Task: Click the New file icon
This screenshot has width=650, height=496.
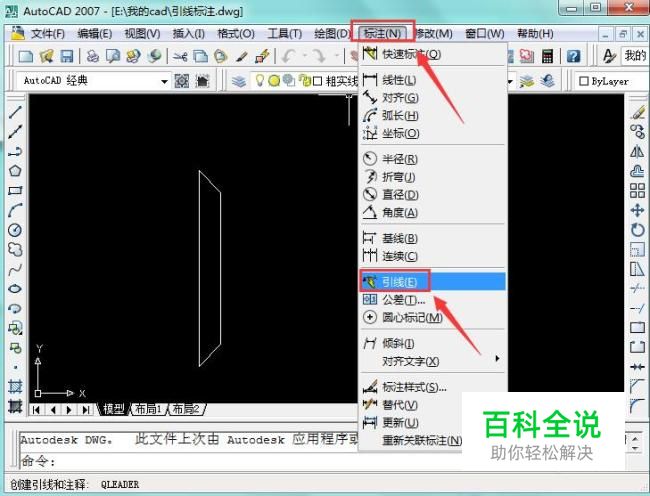Action: click(x=26, y=56)
